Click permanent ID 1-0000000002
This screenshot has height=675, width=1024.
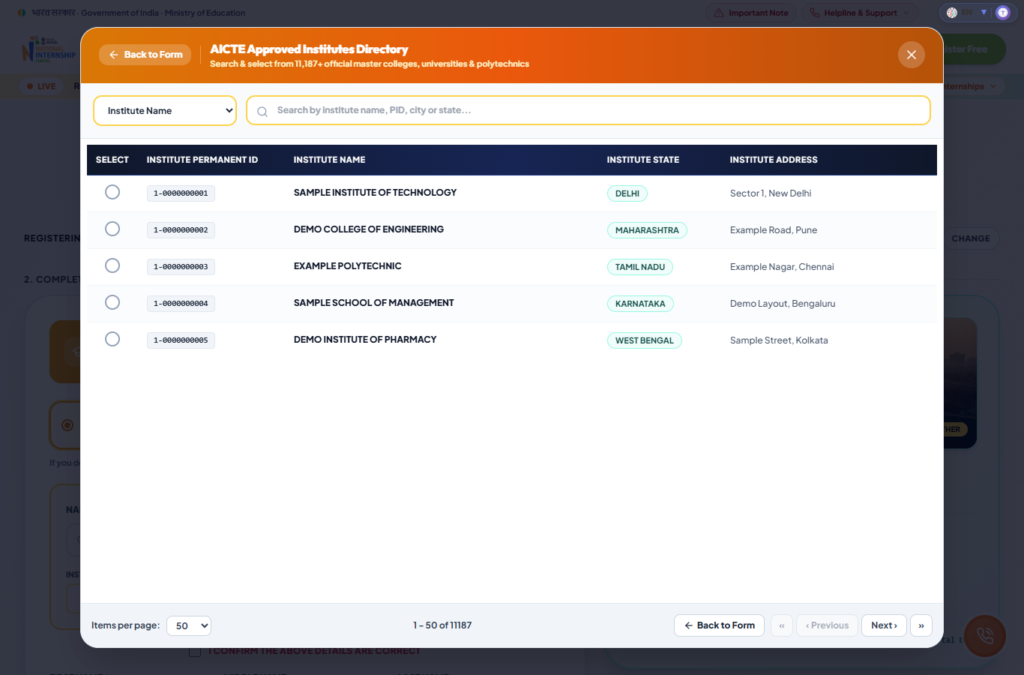[181, 230]
